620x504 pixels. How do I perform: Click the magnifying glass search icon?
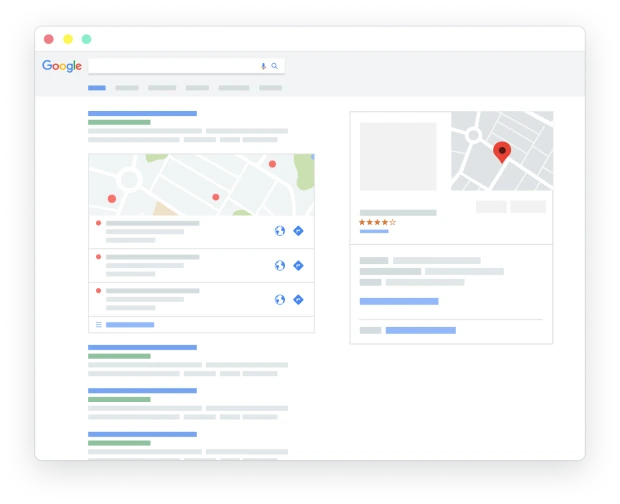[x=274, y=66]
